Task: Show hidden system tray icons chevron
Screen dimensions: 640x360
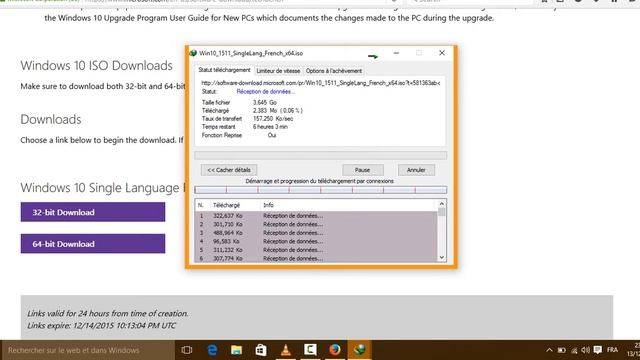Action: coord(549,350)
